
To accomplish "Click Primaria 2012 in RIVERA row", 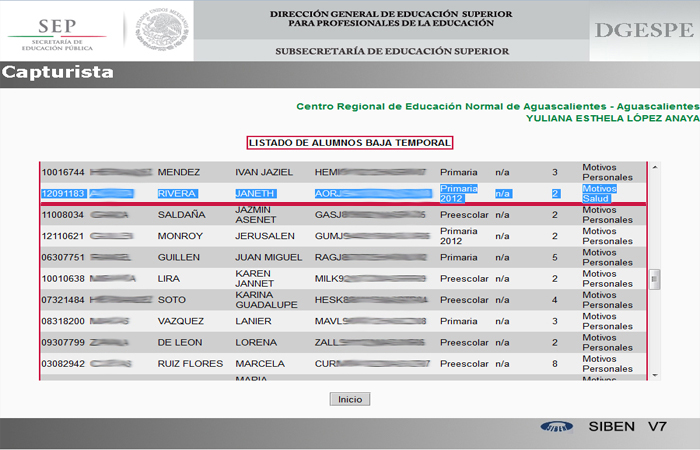I will coord(458,194).
